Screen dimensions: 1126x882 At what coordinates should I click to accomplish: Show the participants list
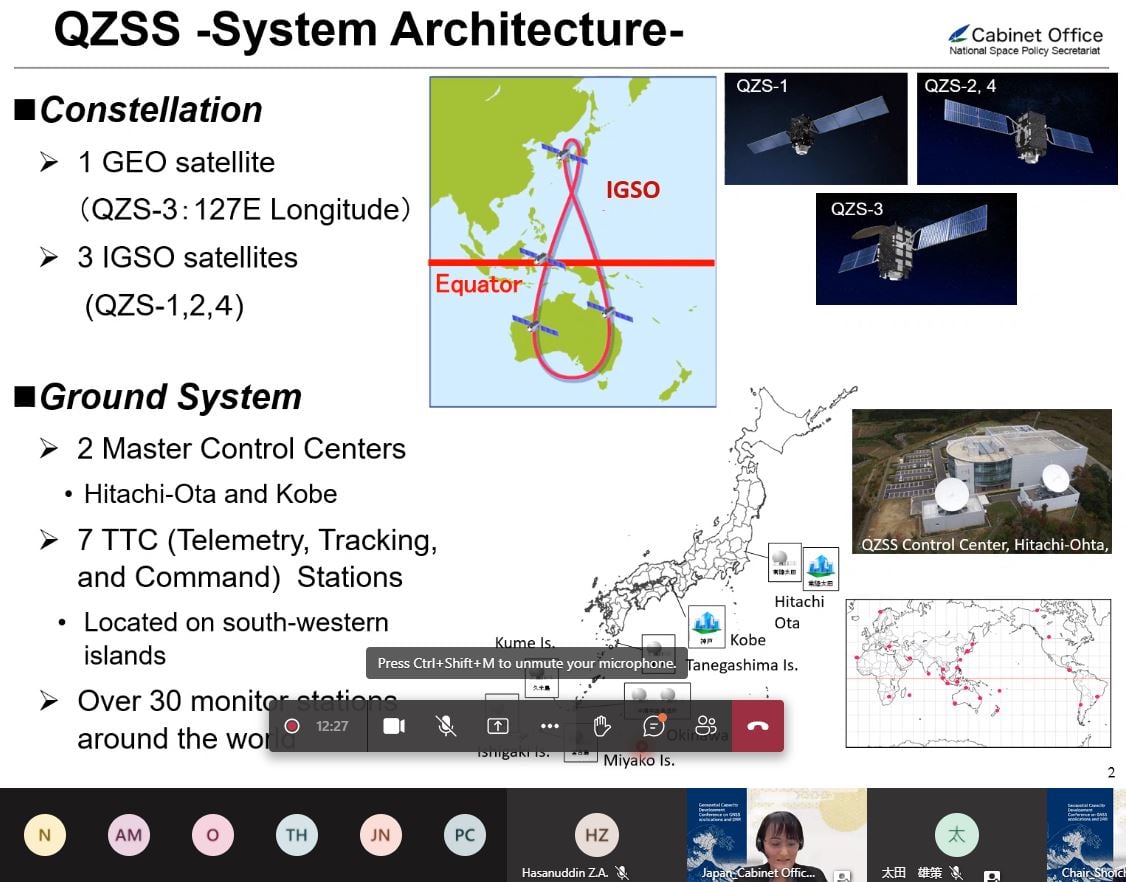706,726
